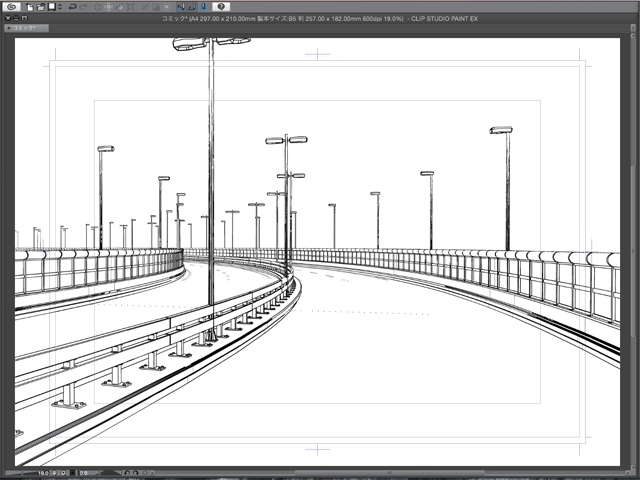The width and height of the screenshot is (640, 480).
Task: Toggle Snap to Grid
Action: tap(204, 7)
